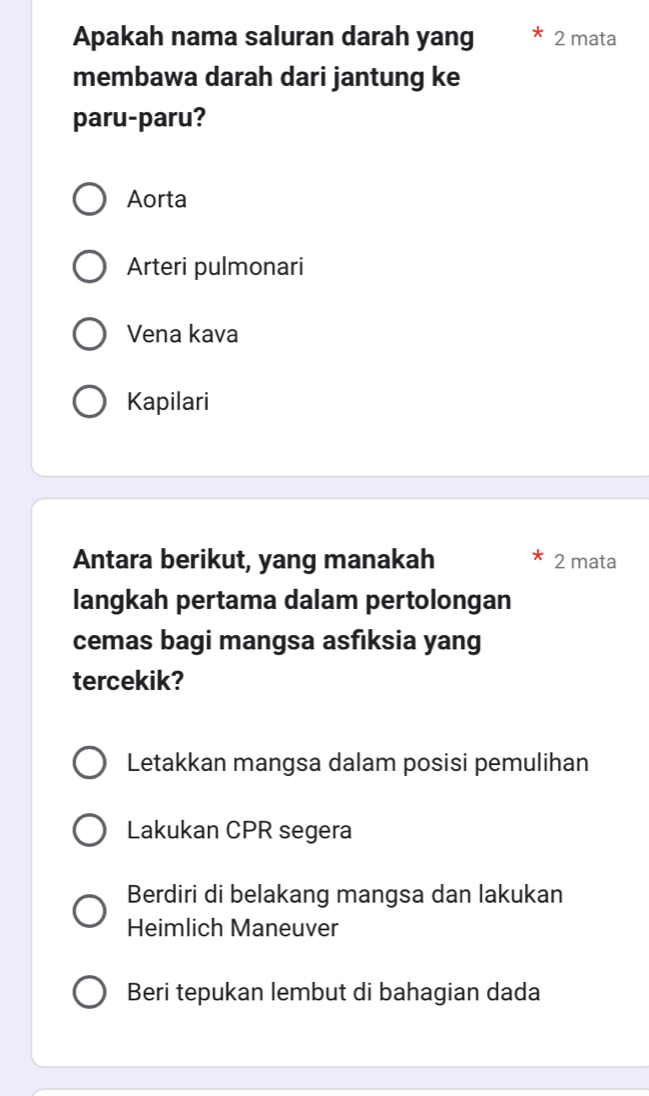Click the required asterisk on first question

click(538, 32)
